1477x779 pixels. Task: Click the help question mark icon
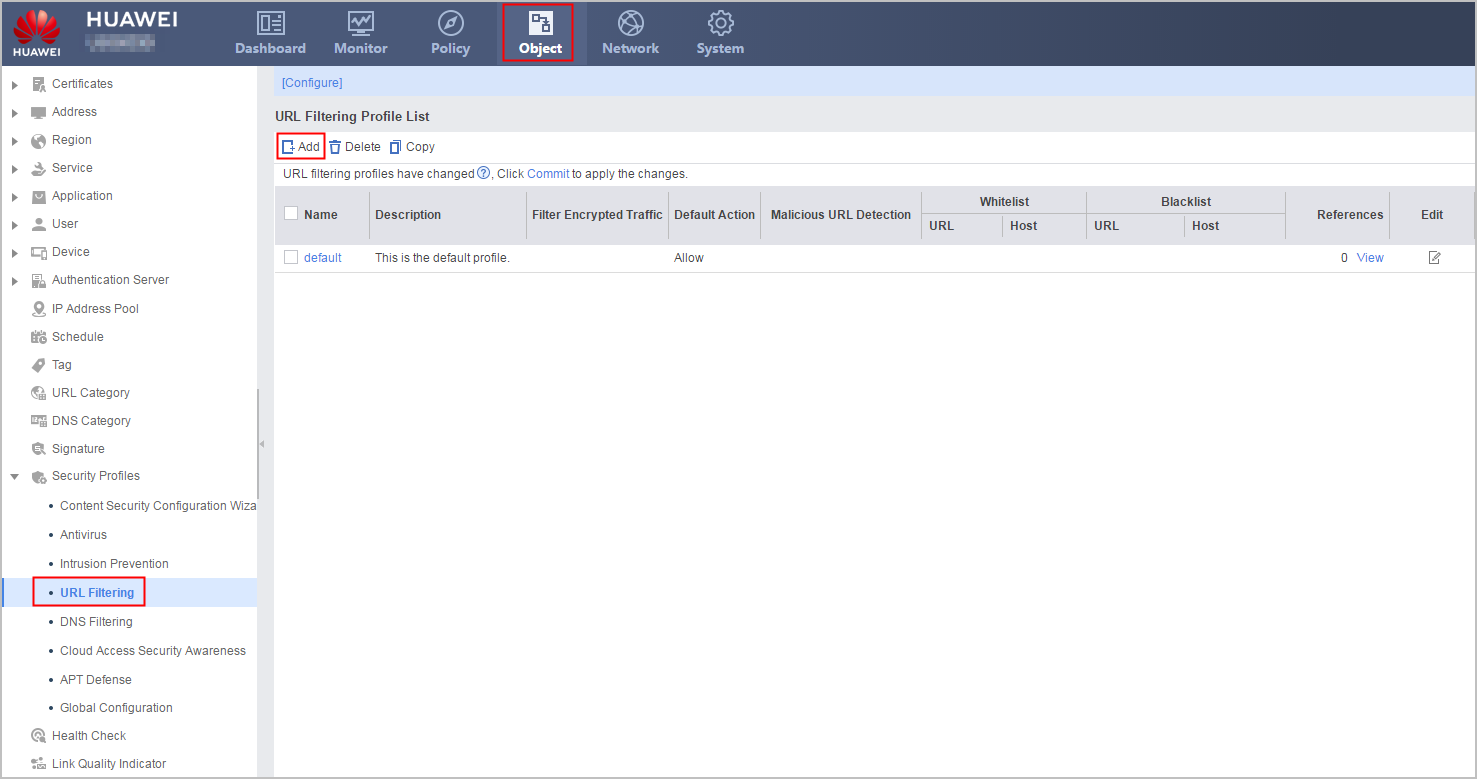484,173
